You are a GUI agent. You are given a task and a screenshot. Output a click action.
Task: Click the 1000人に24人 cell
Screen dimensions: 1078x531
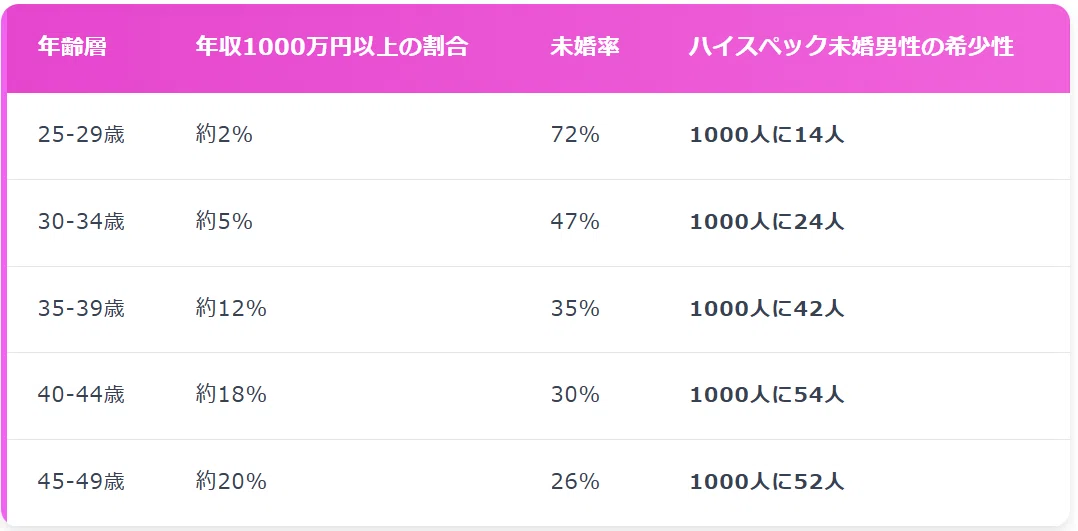[767, 221]
